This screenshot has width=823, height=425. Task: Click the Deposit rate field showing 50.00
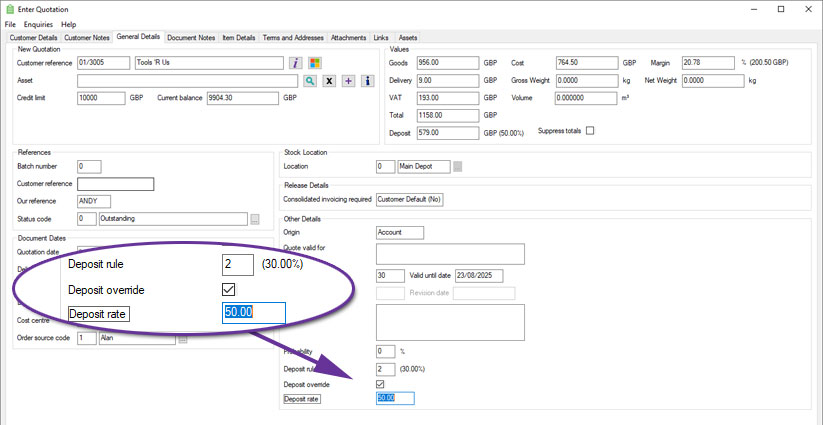point(394,398)
